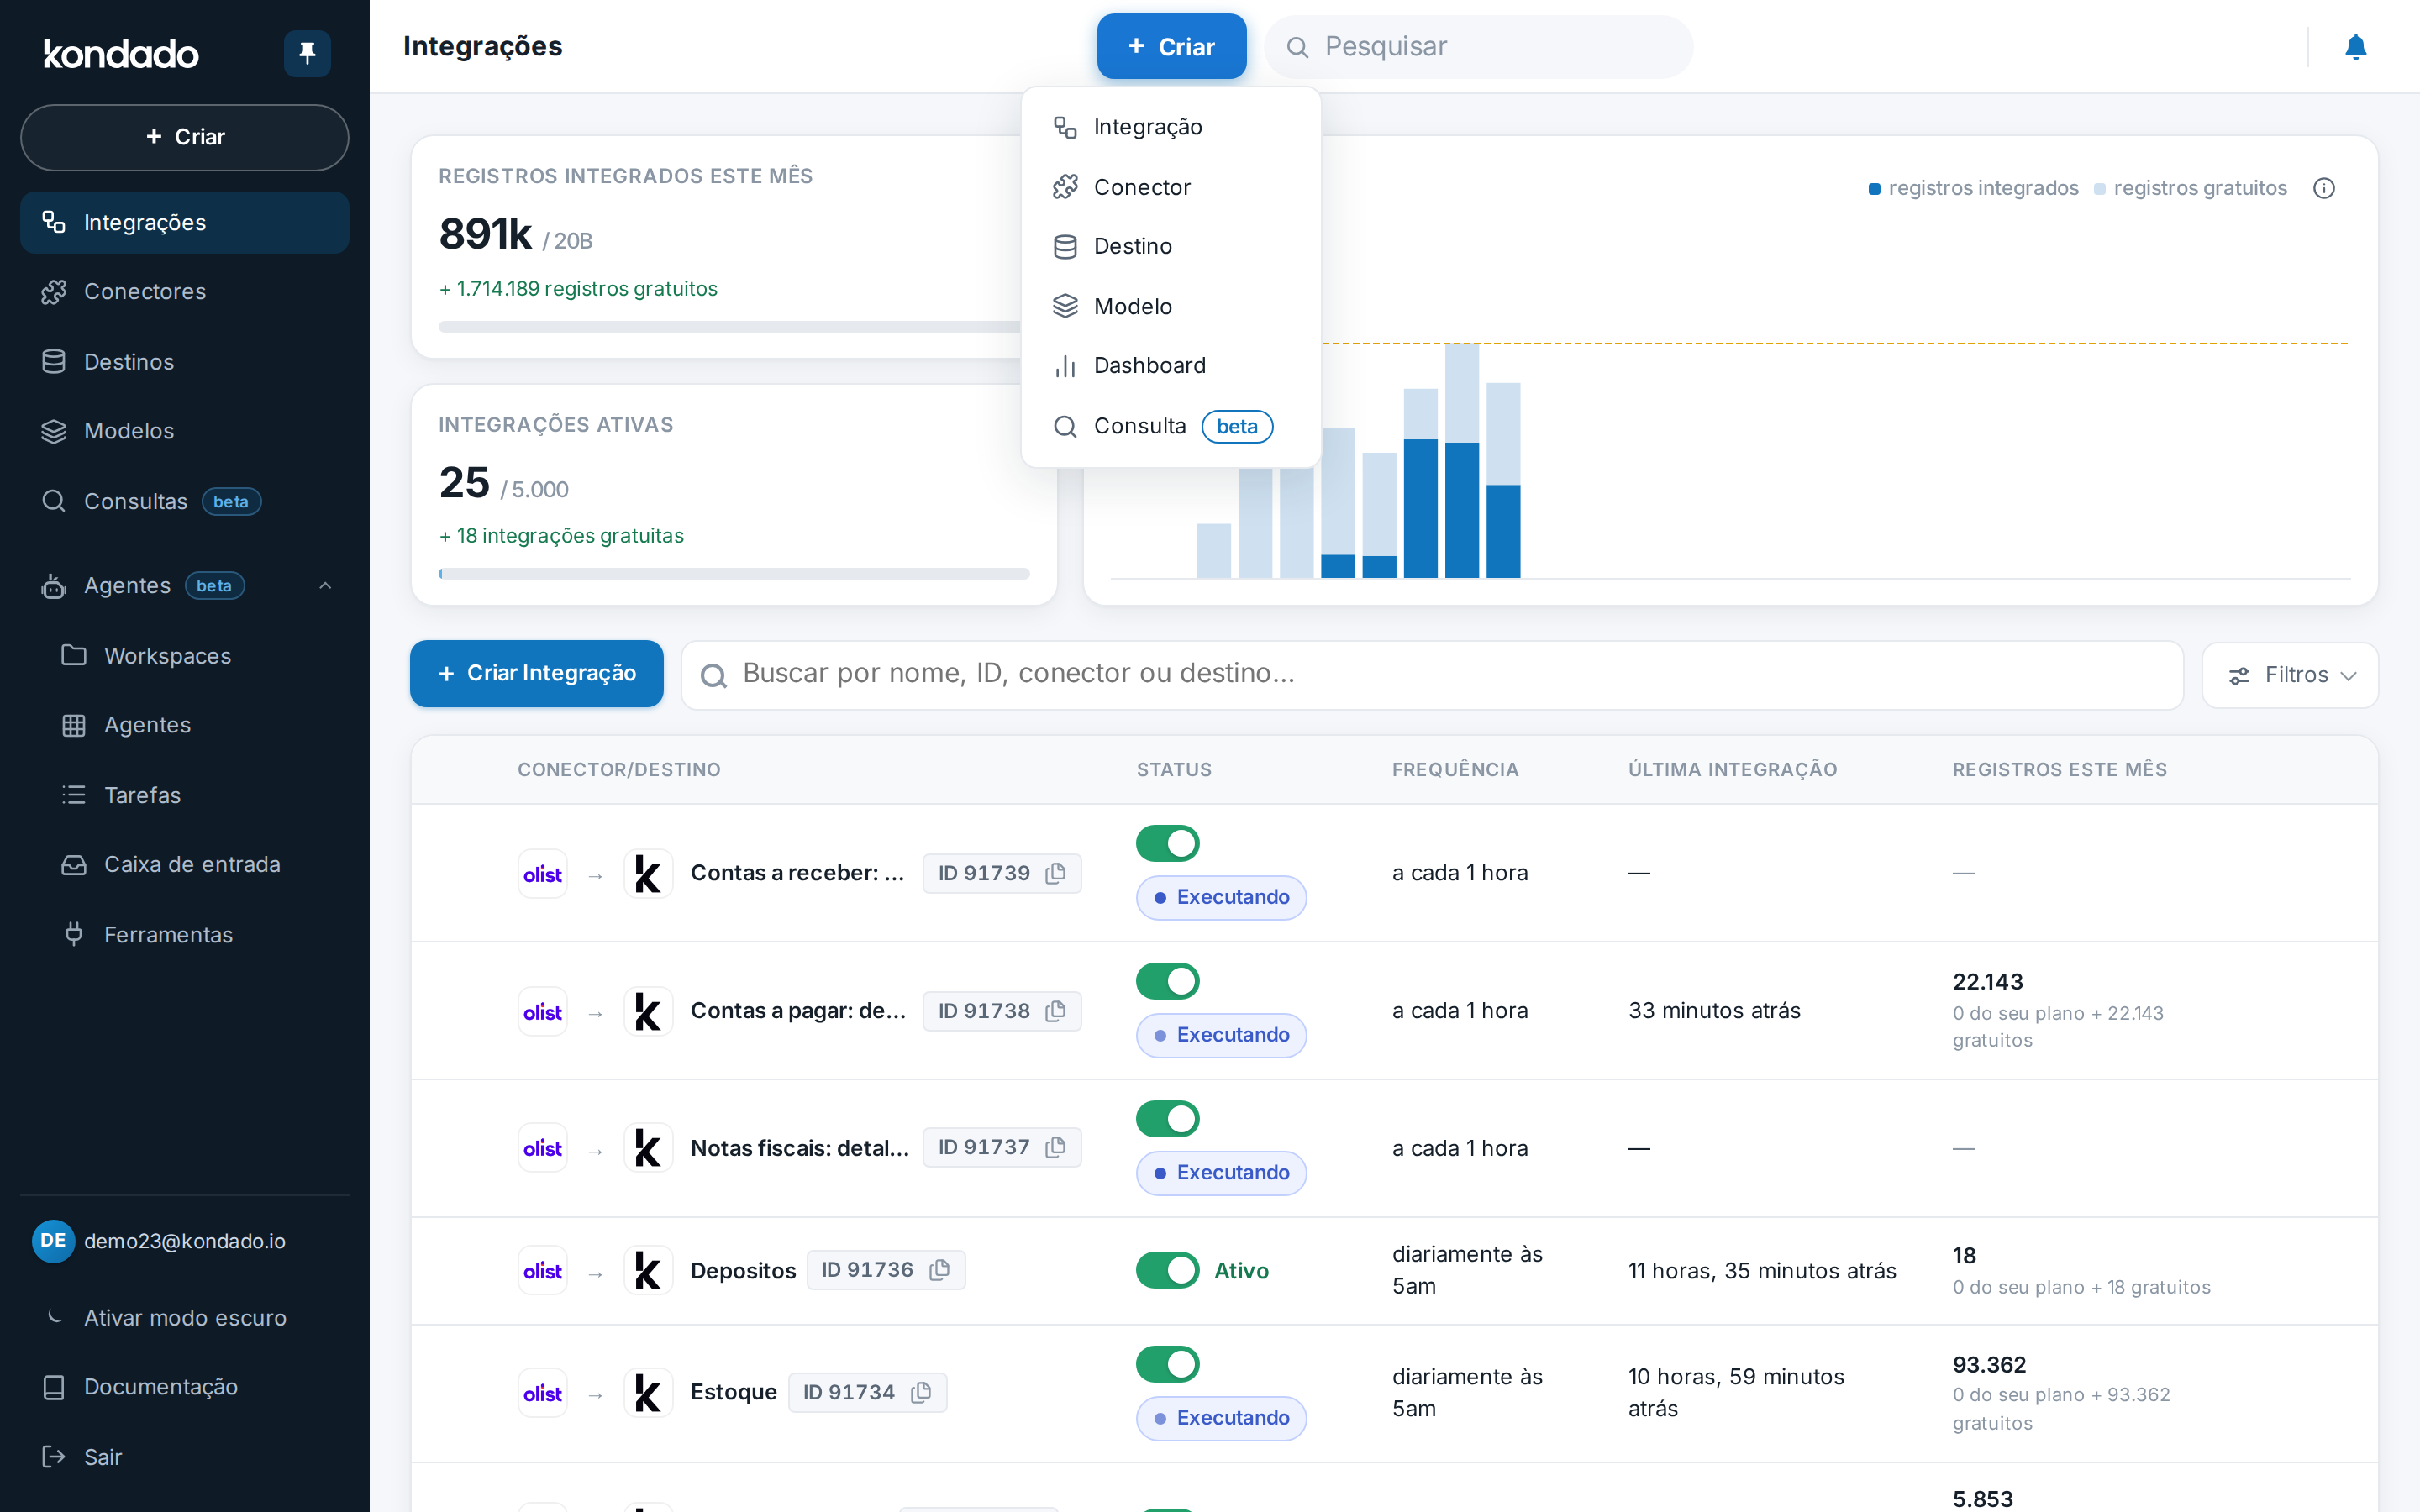Open the Filtros dropdown
Viewport: 2420px width, 1512px height.
pos(2290,675)
